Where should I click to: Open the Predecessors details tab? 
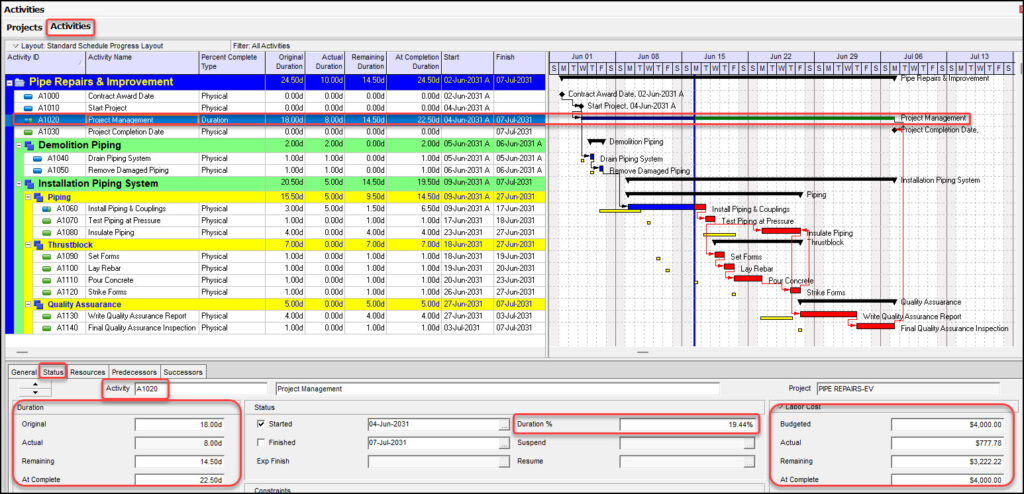[134, 372]
